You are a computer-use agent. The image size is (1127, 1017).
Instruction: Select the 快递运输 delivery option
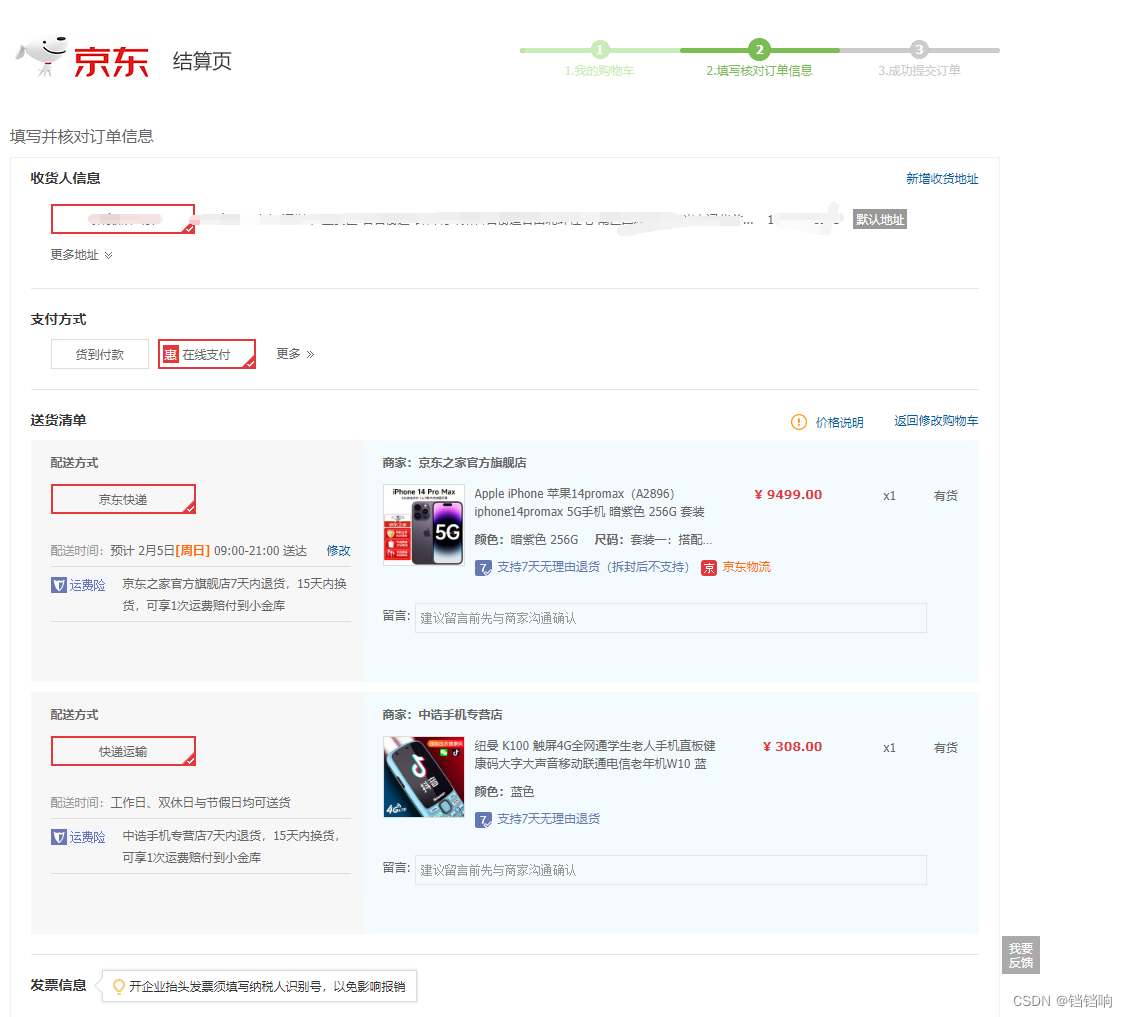(123, 751)
